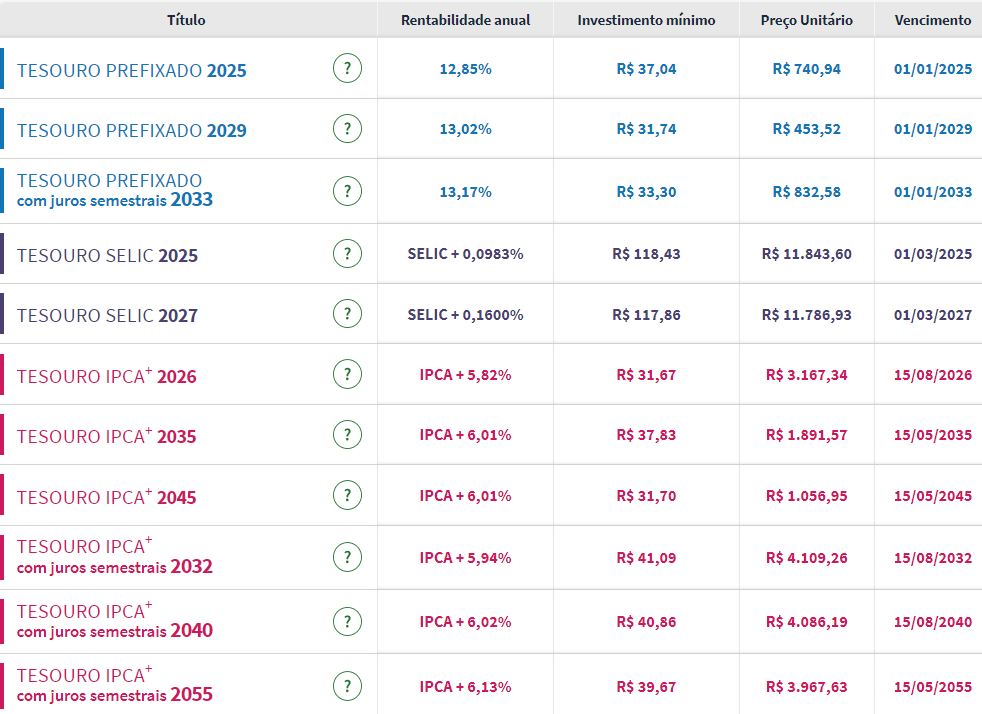Open the Tesouro Prefixado 2025 title link
This screenshot has width=982, height=714.
pyautogui.click(x=131, y=71)
